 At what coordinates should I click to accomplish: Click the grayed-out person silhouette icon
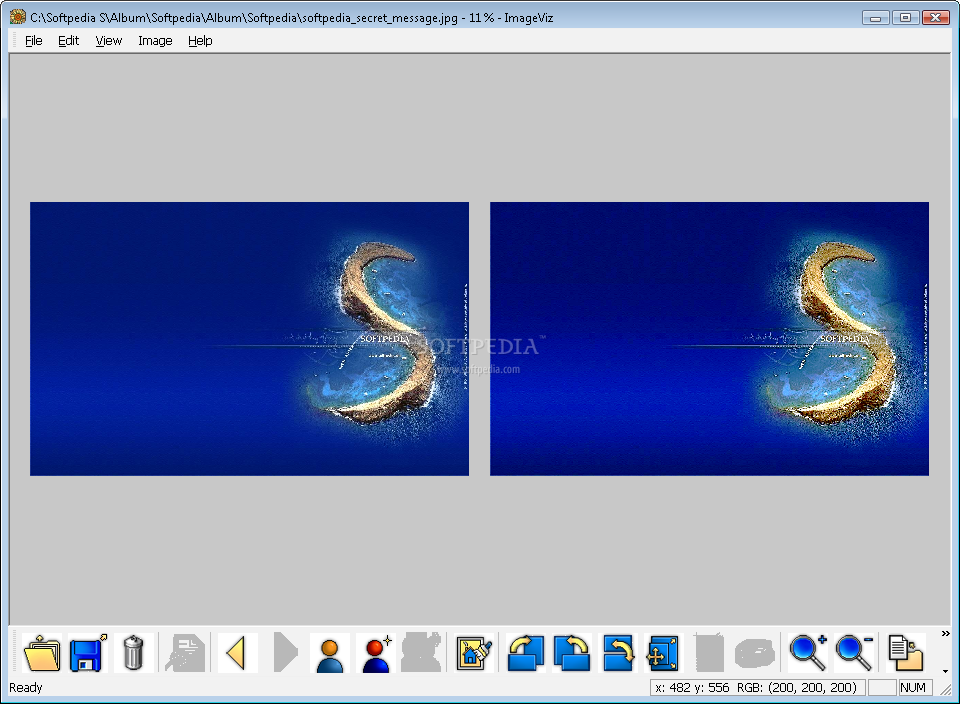(x=421, y=653)
